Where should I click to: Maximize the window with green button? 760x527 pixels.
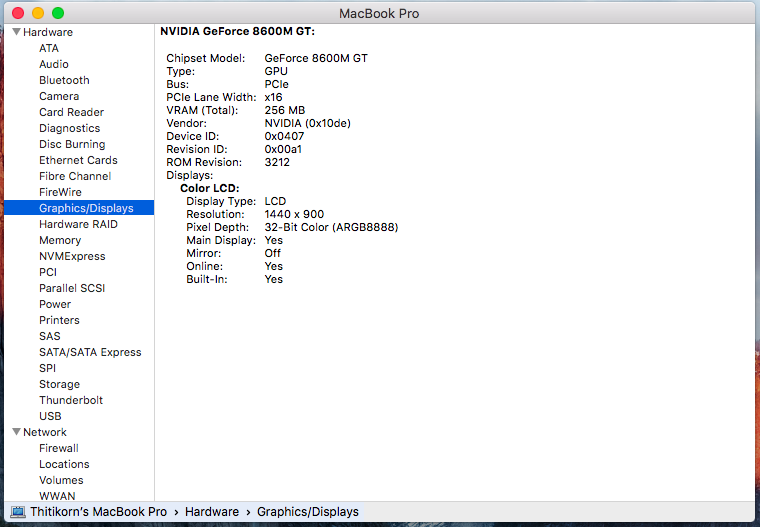click(58, 13)
